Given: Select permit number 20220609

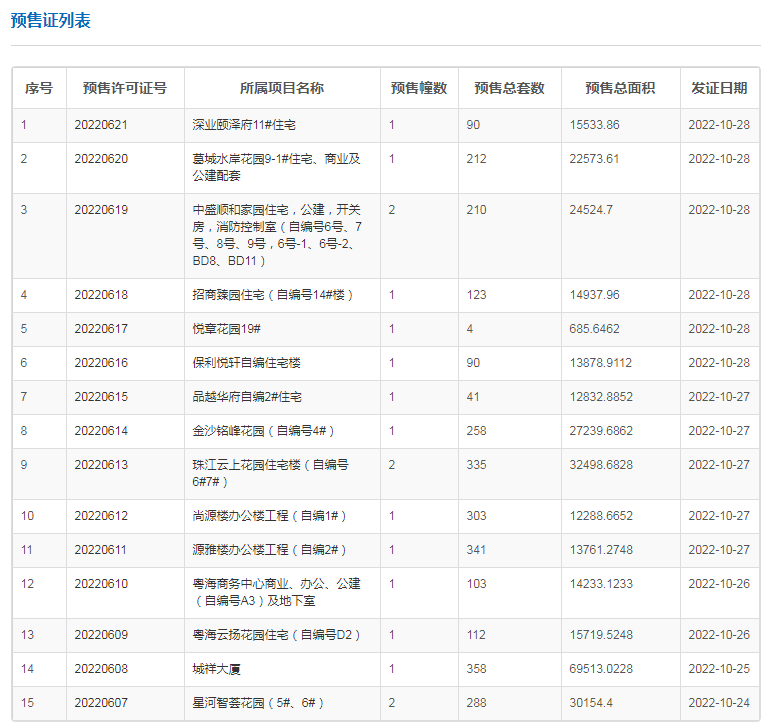Looking at the screenshot, I should [101, 635].
